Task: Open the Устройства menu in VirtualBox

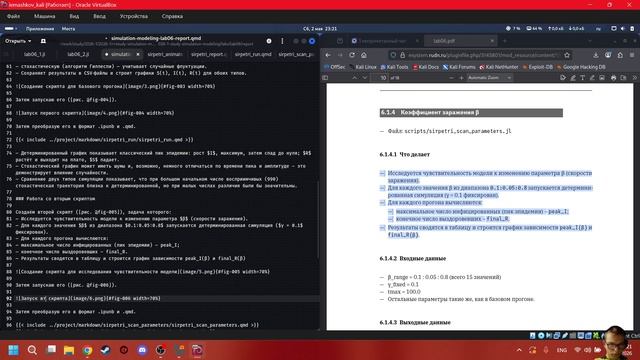Action: 133,16
